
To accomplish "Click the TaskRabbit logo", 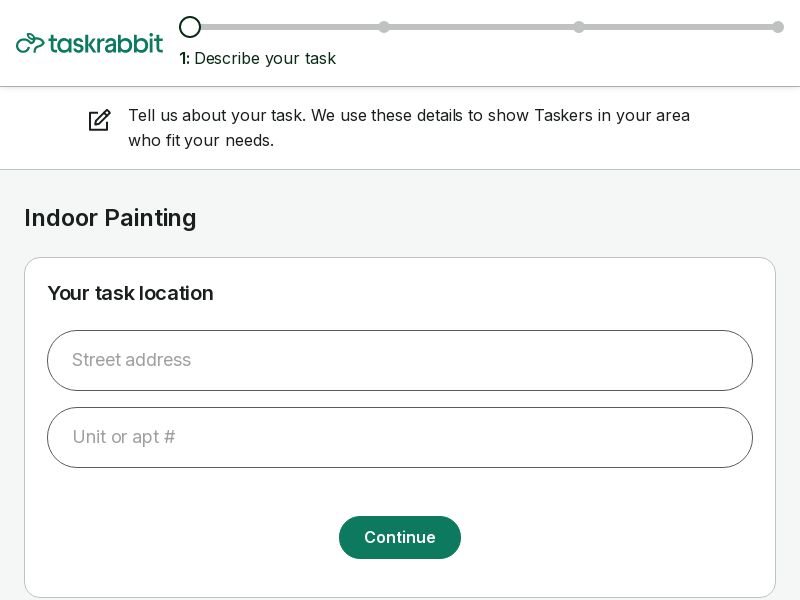I will tap(89, 43).
